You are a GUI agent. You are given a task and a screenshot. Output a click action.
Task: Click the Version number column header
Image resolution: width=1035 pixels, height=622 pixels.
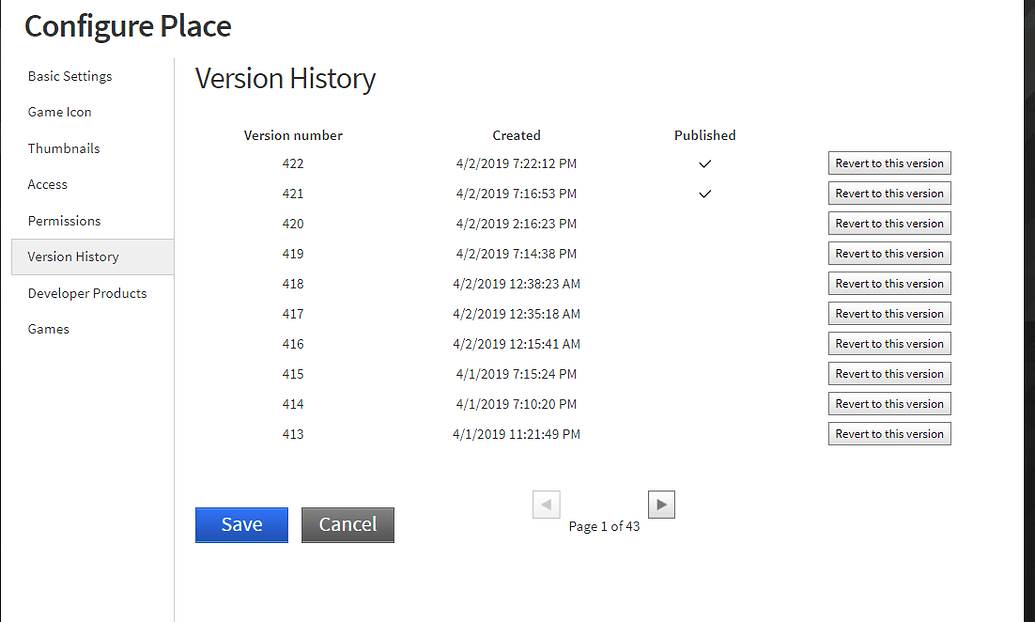pyautogui.click(x=293, y=135)
